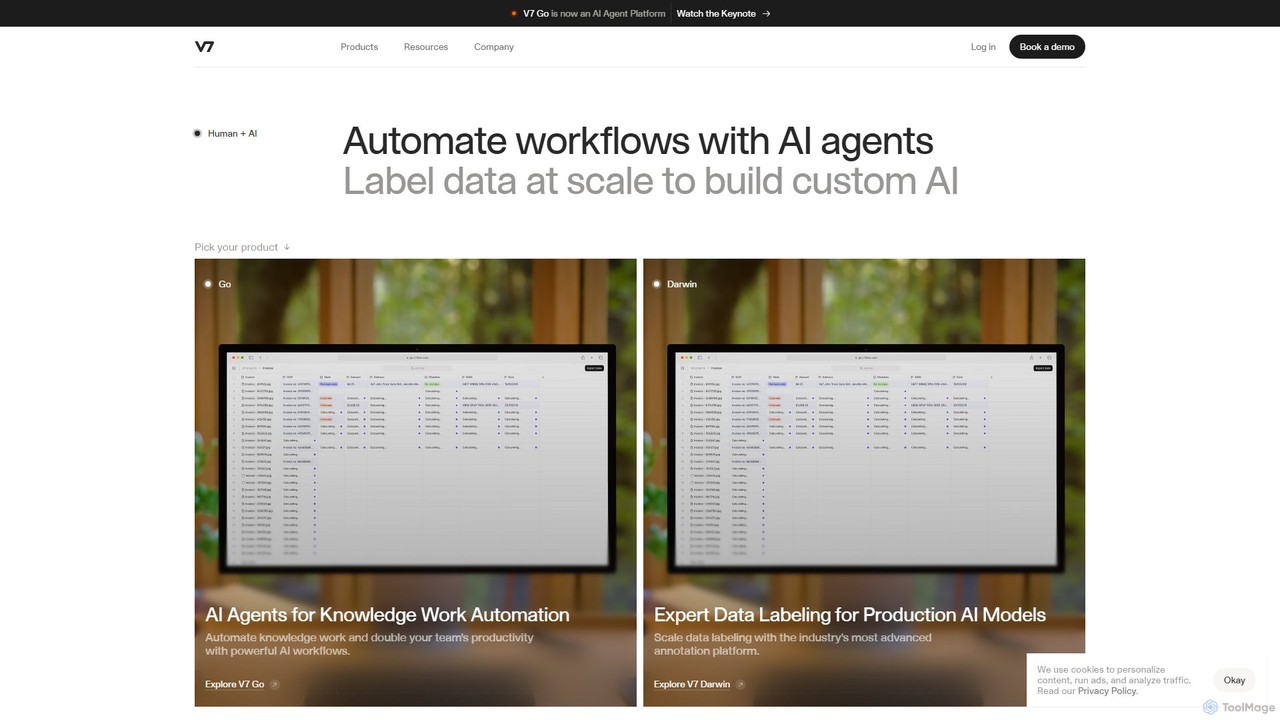Click the Darwin product screenshot thumbnail

pyautogui.click(x=865, y=459)
